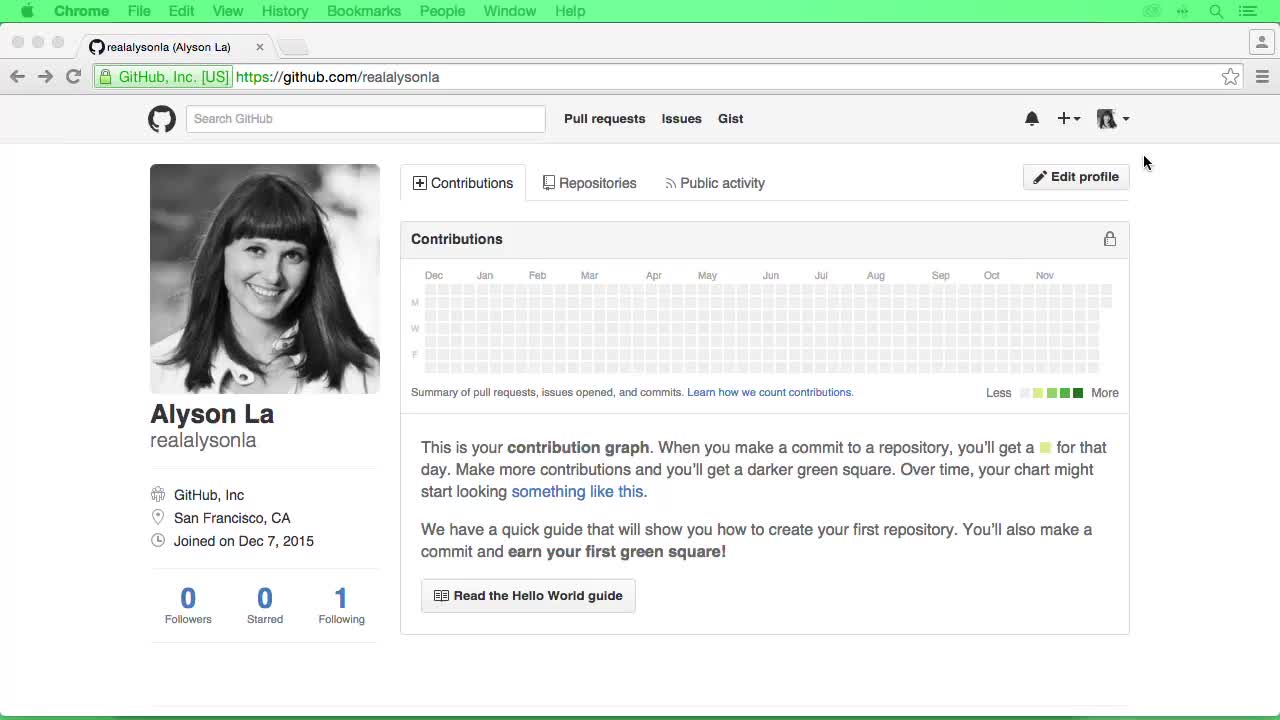Open a new tab button
The width and height of the screenshot is (1280, 720).
pyautogui.click(x=292, y=47)
